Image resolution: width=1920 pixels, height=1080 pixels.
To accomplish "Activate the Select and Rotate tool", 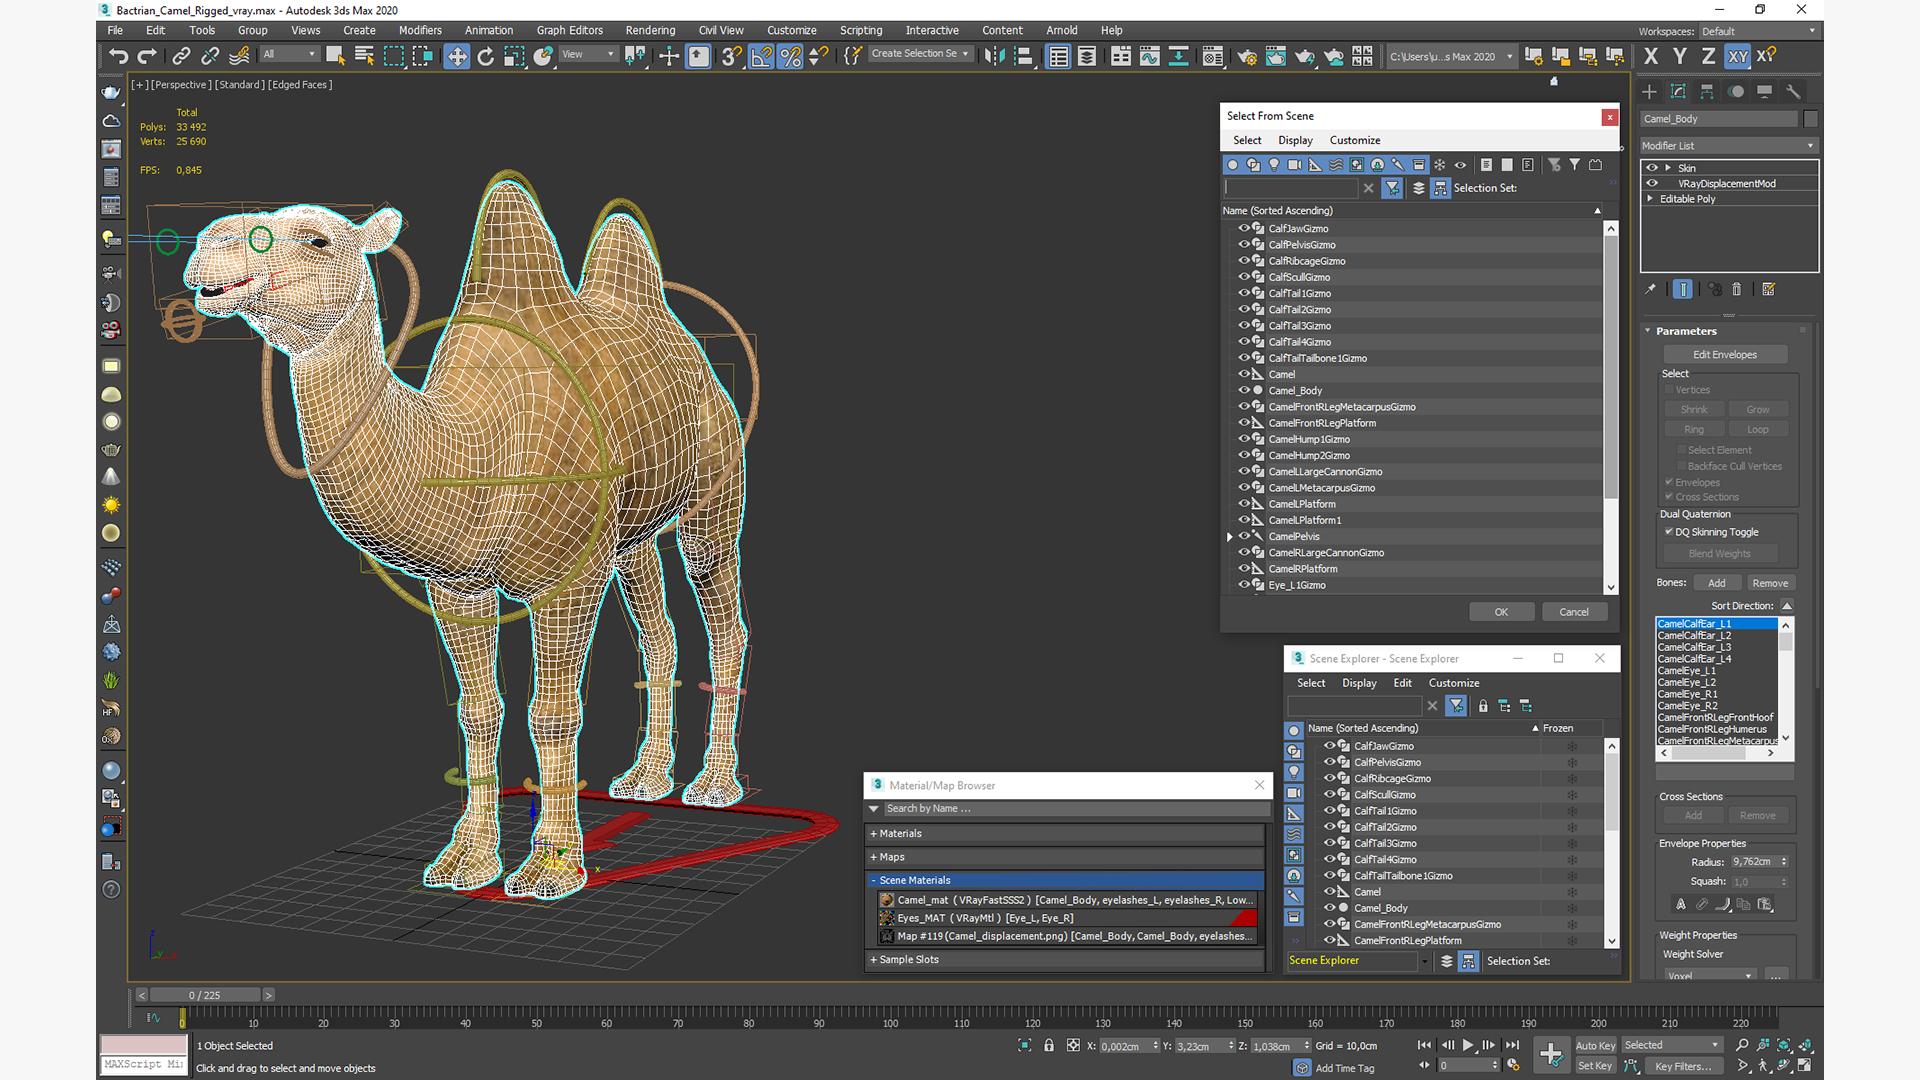I will tap(486, 56).
